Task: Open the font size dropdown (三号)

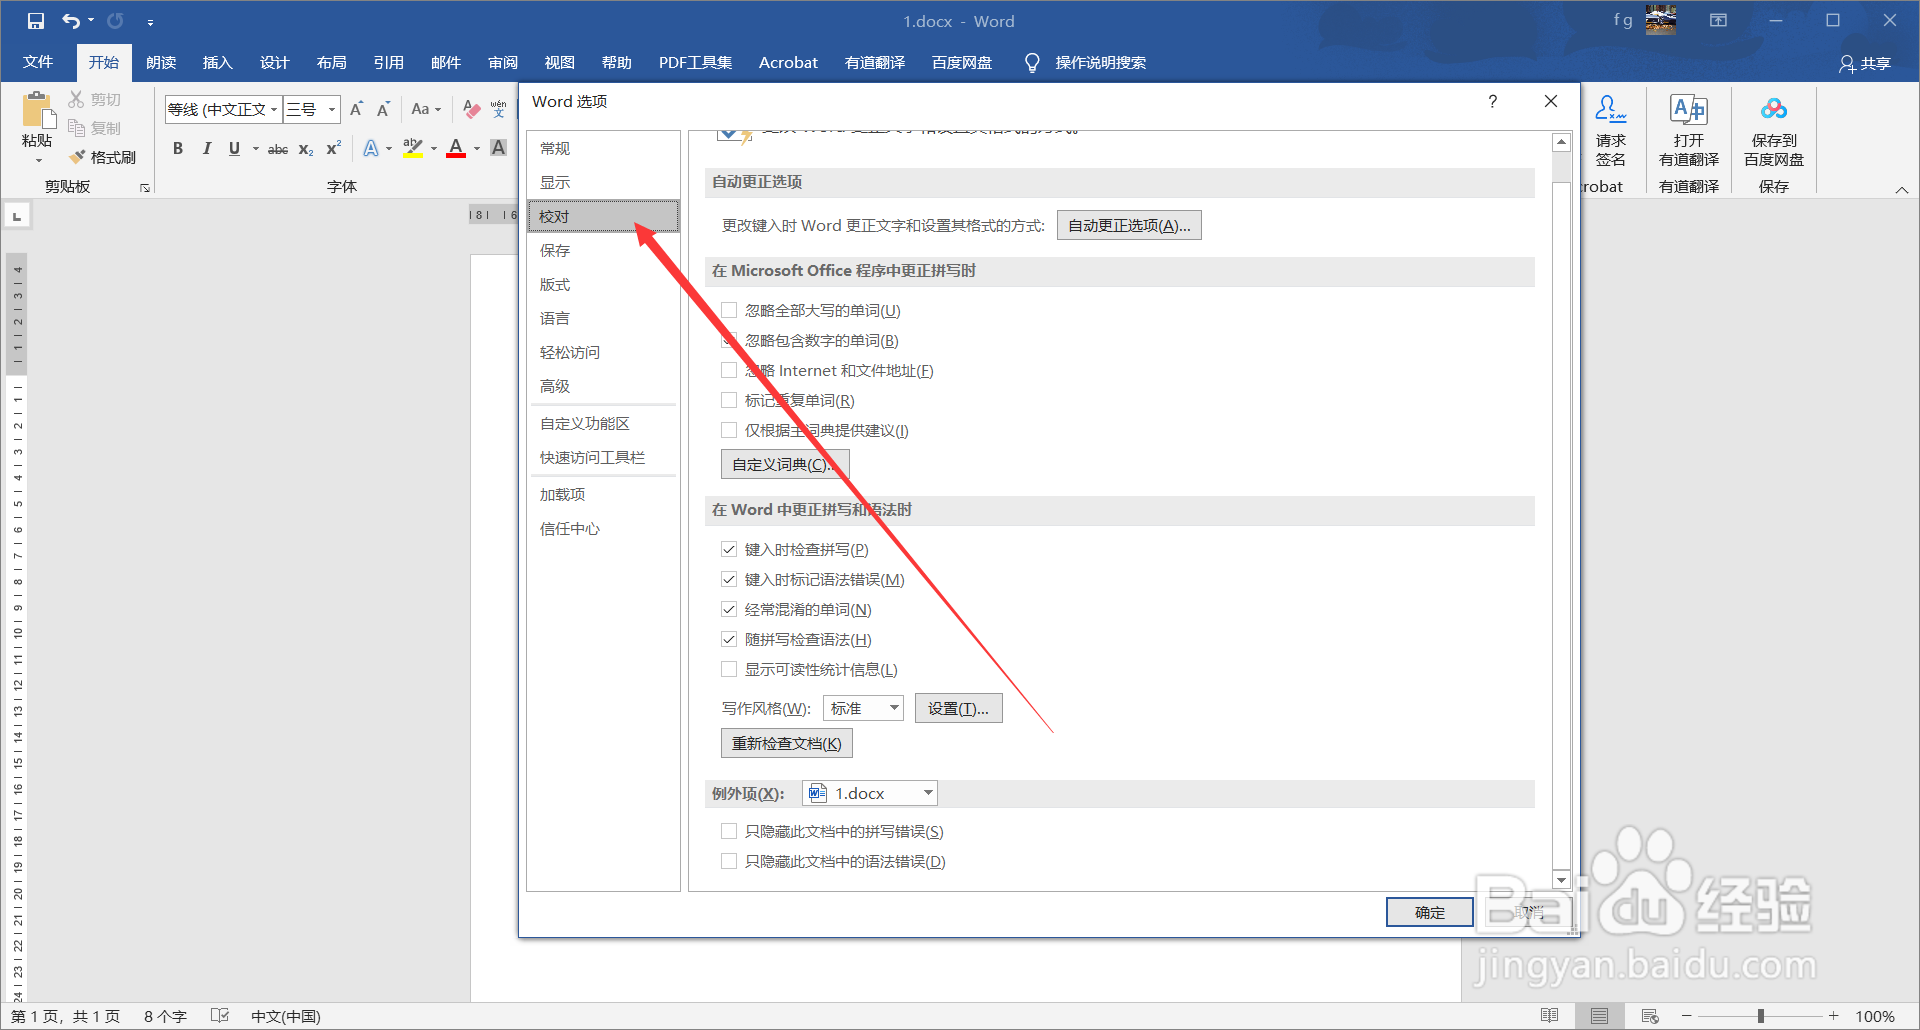Action: (x=332, y=109)
